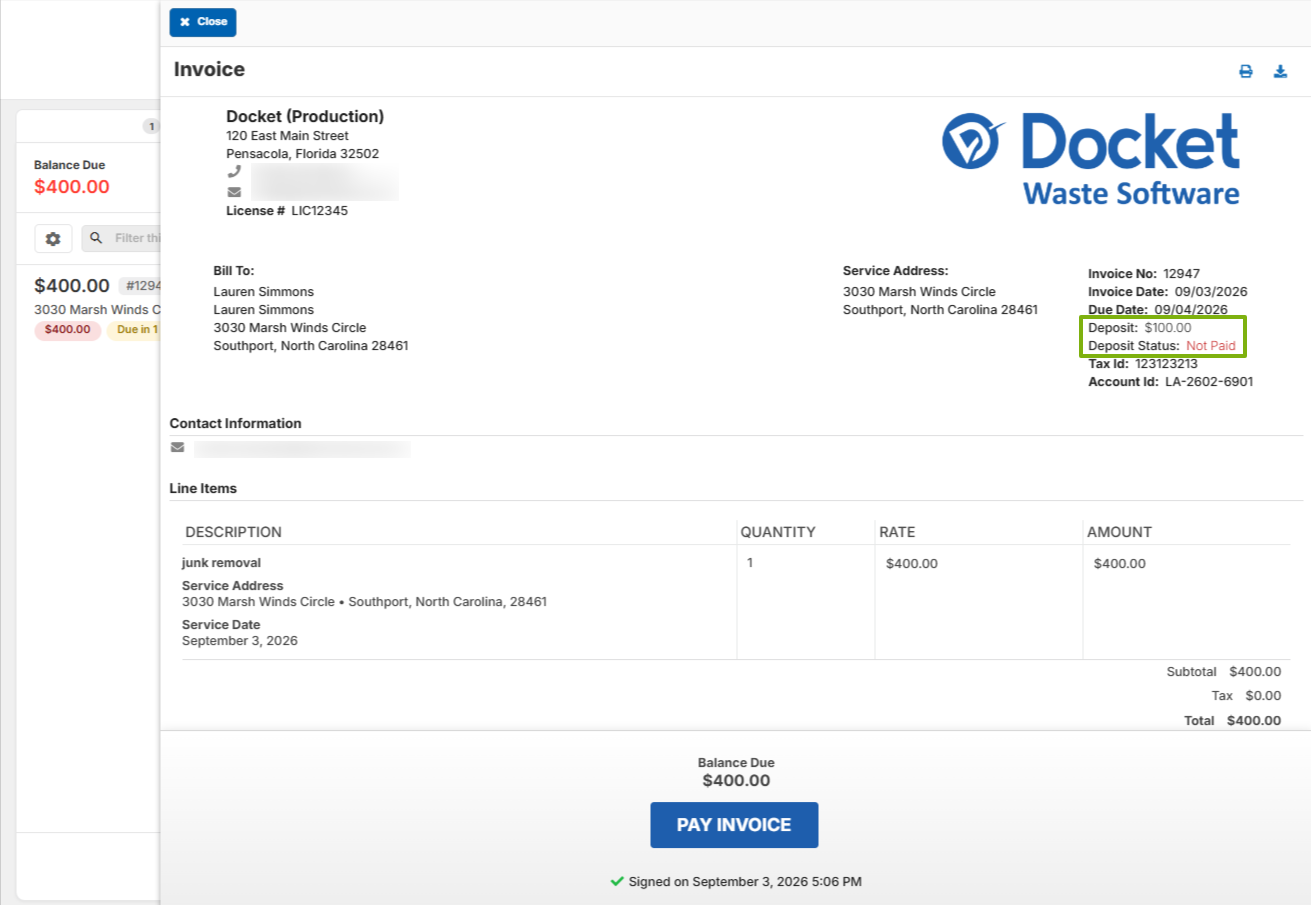Click the download invoice icon
The width and height of the screenshot is (1311, 905).
pyautogui.click(x=1280, y=71)
